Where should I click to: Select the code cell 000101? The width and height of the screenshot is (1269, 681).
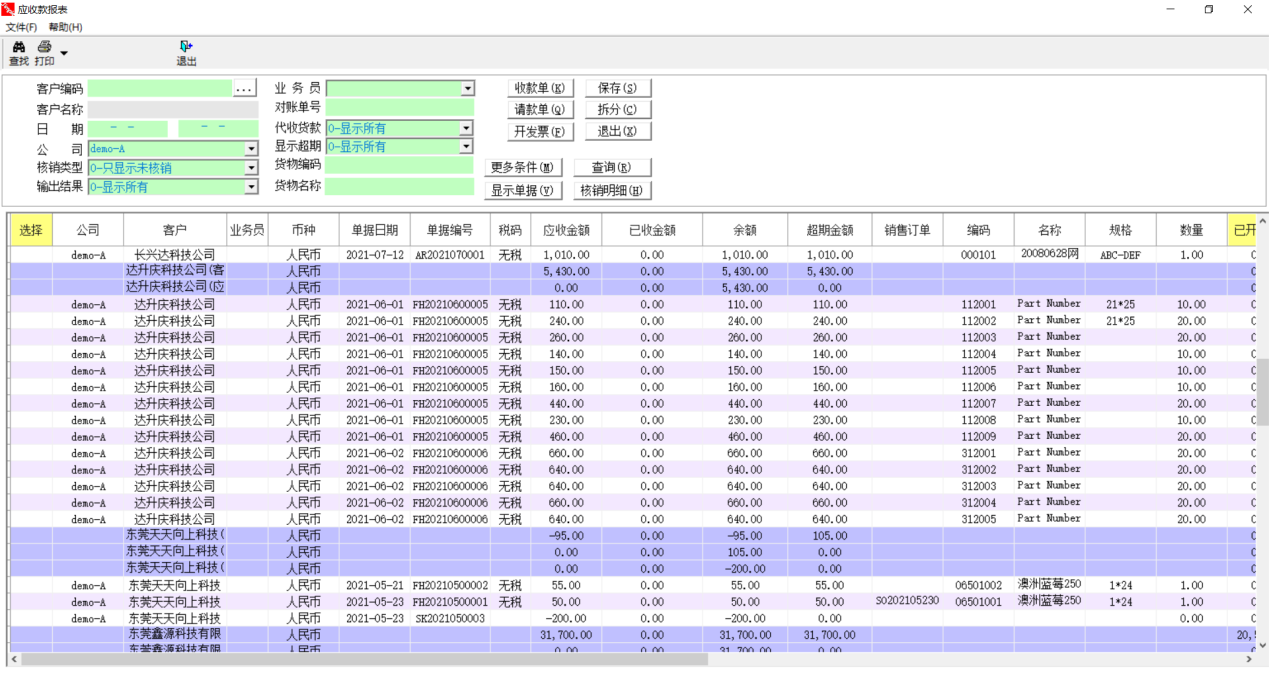pyautogui.click(x=979, y=255)
